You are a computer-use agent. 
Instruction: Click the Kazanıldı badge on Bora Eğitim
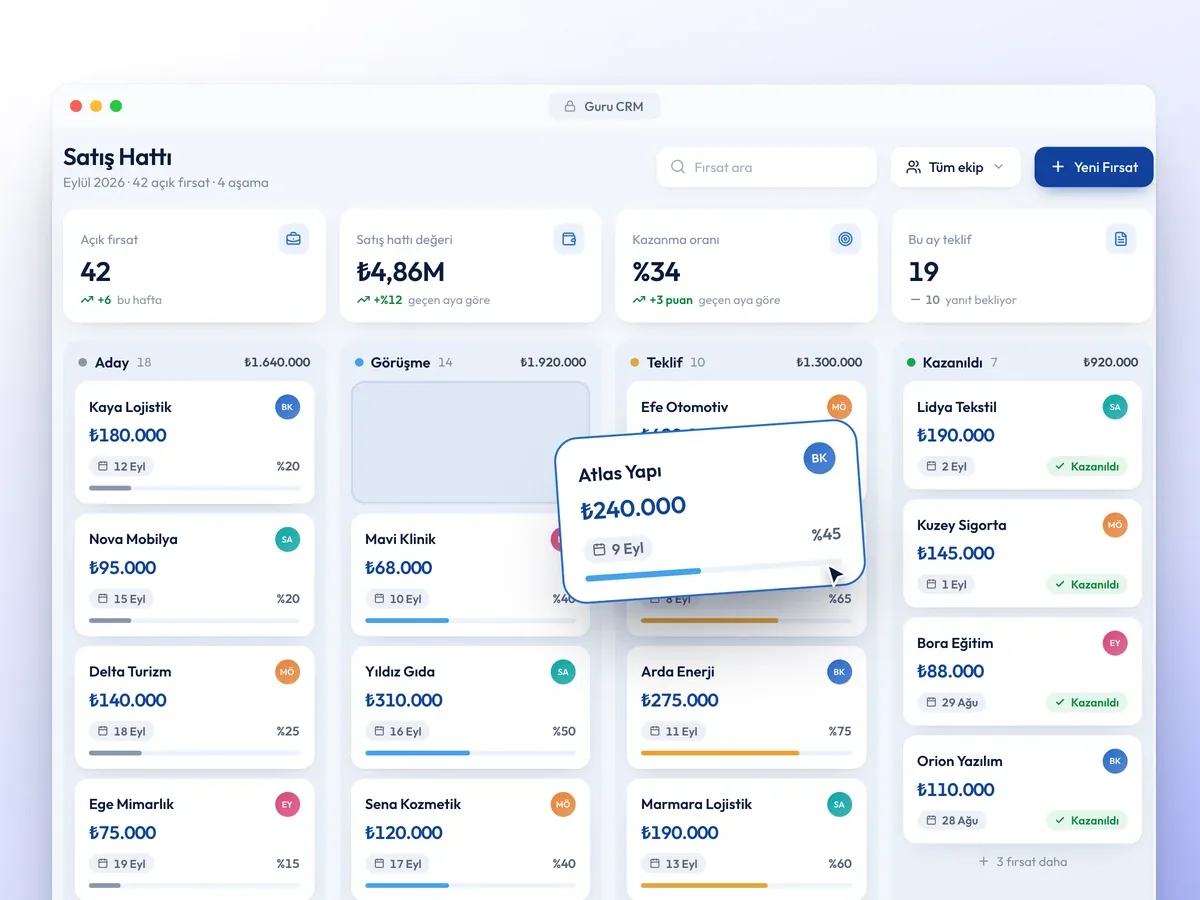(1087, 702)
